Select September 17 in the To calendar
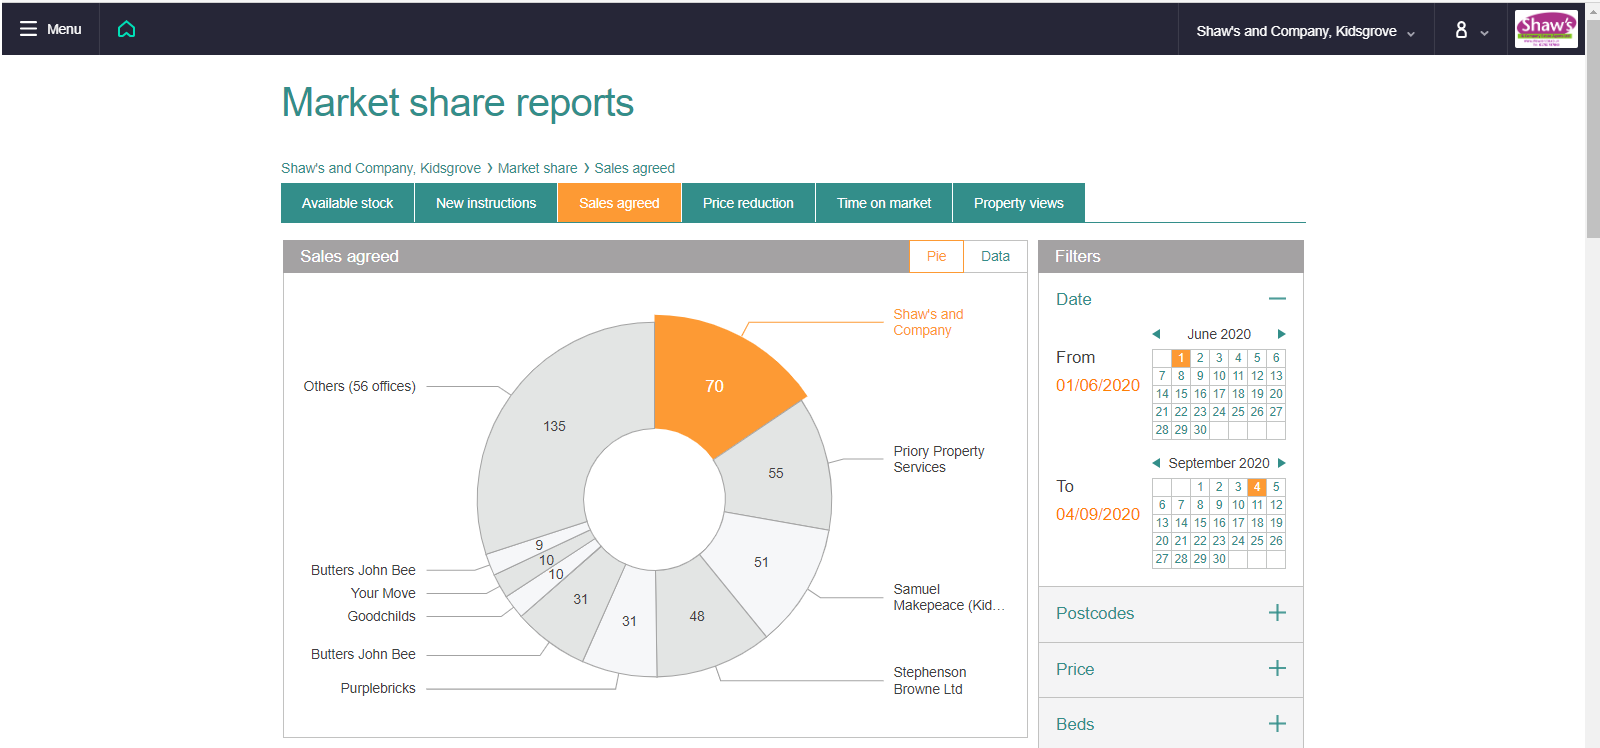This screenshot has height=748, width=1600. pos(1238,523)
